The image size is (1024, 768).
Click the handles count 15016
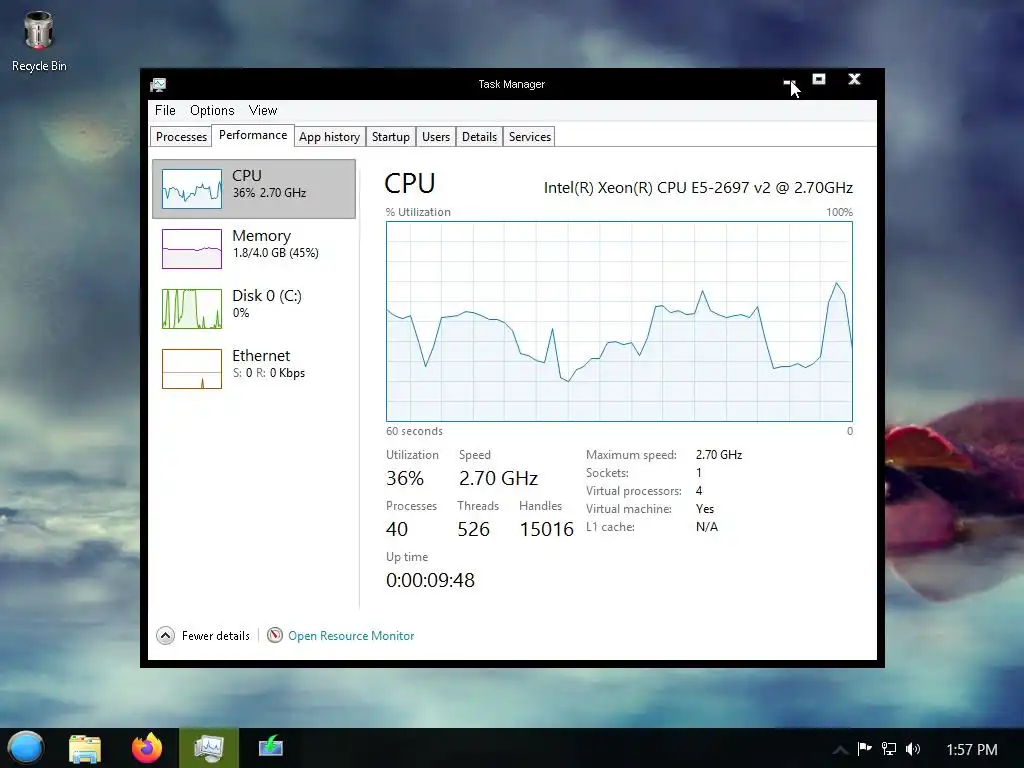pos(547,529)
